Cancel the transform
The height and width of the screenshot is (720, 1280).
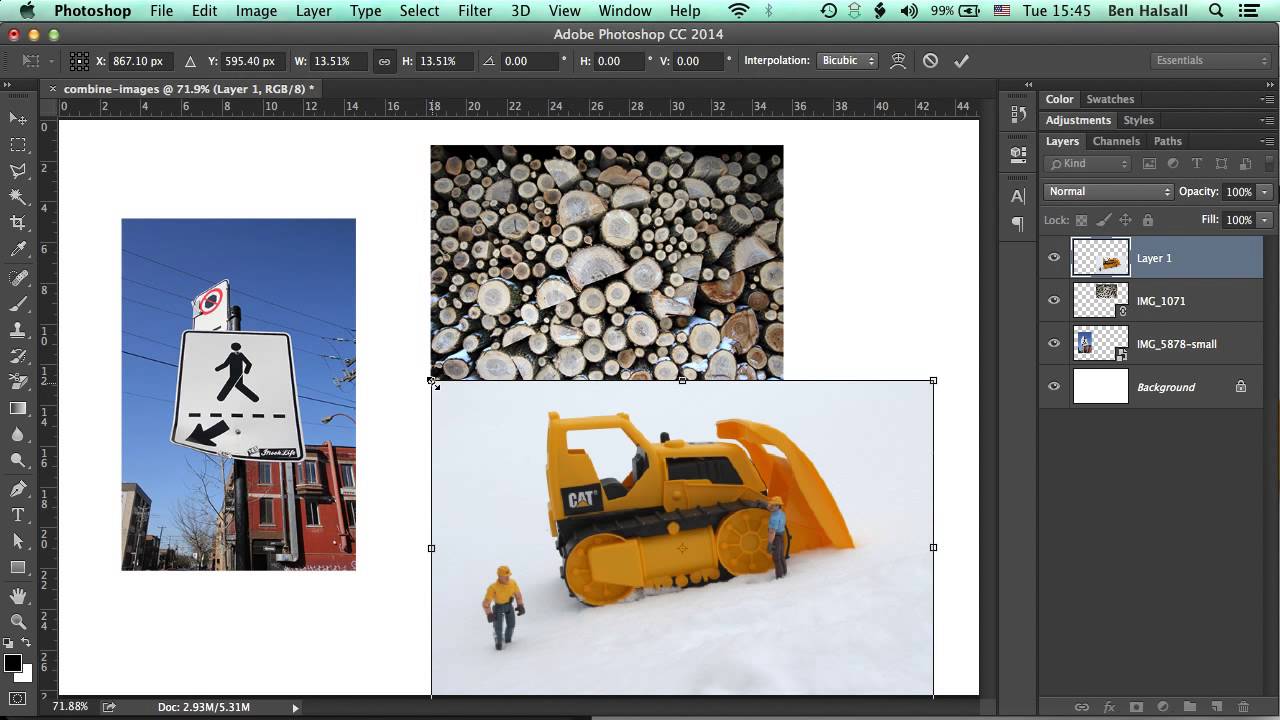[930, 61]
